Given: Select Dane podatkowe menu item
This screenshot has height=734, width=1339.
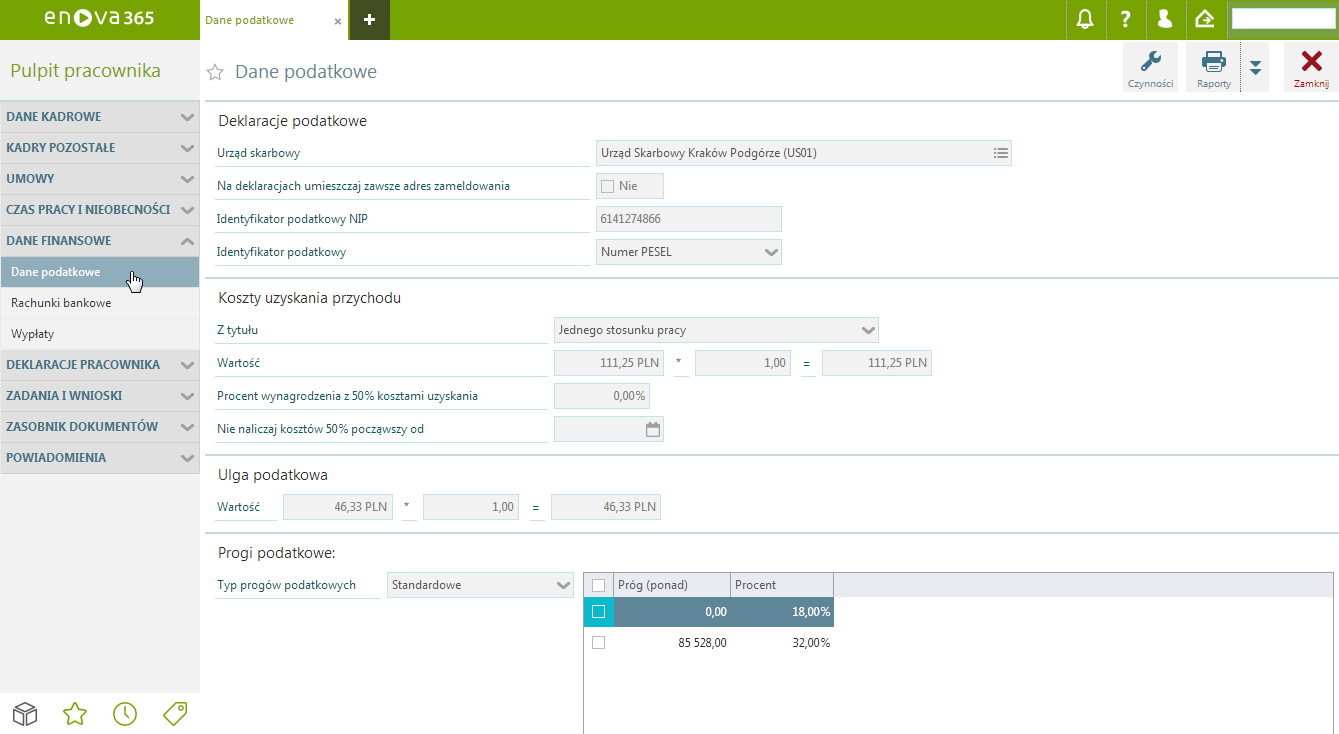Looking at the screenshot, I should (100, 272).
